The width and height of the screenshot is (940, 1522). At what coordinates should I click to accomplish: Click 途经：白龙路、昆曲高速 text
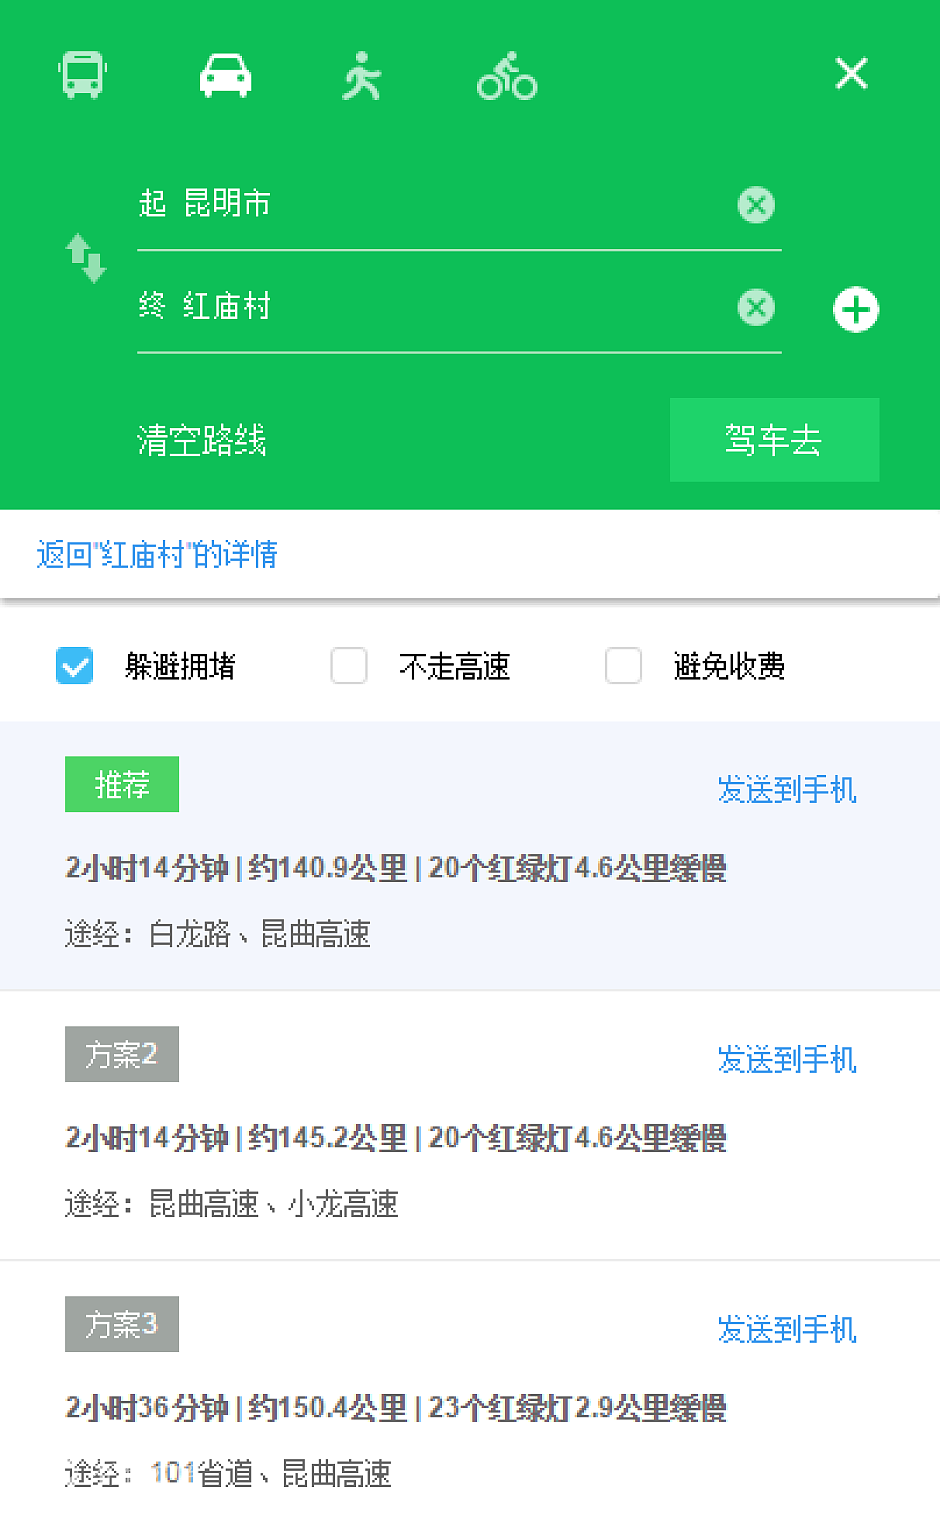[x=218, y=934]
